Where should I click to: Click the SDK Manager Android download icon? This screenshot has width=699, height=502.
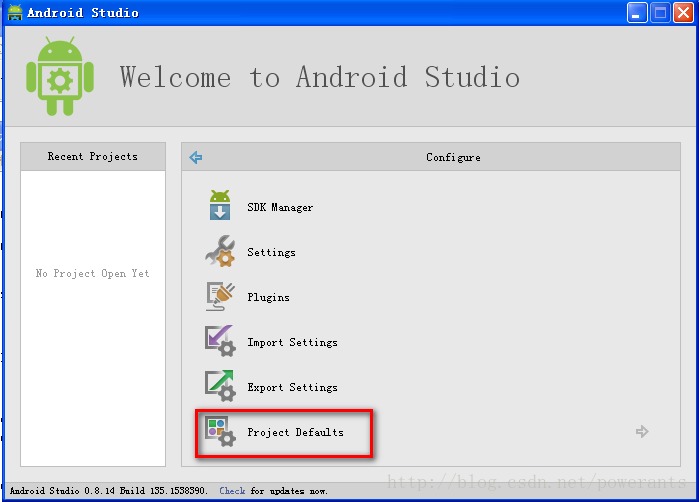[x=220, y=205]
